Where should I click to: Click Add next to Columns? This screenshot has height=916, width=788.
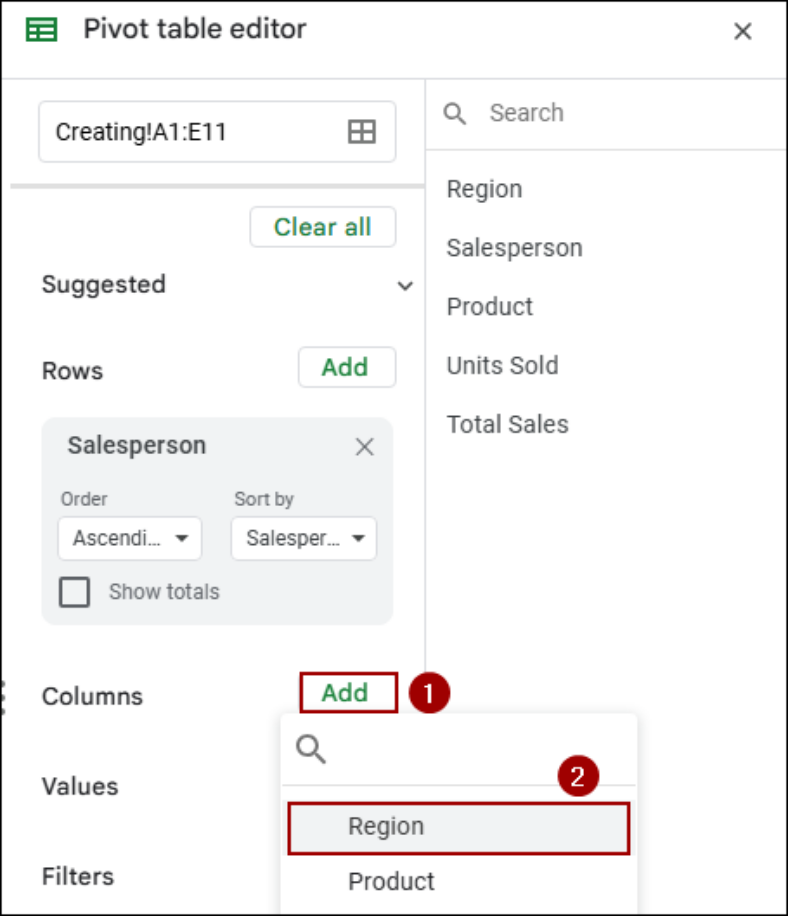(348, 693)
